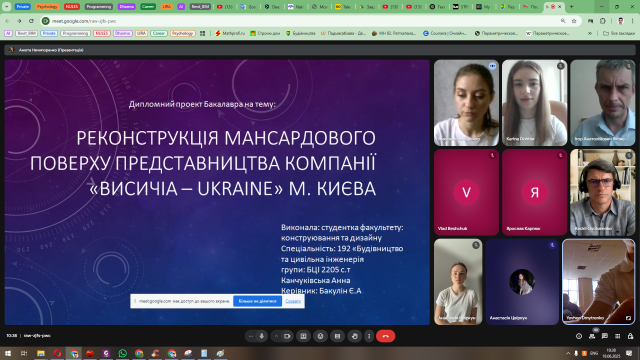This screenshot has width=640, height=360.
Task: Open the Private tab group
Action: [x=23, y=7]
